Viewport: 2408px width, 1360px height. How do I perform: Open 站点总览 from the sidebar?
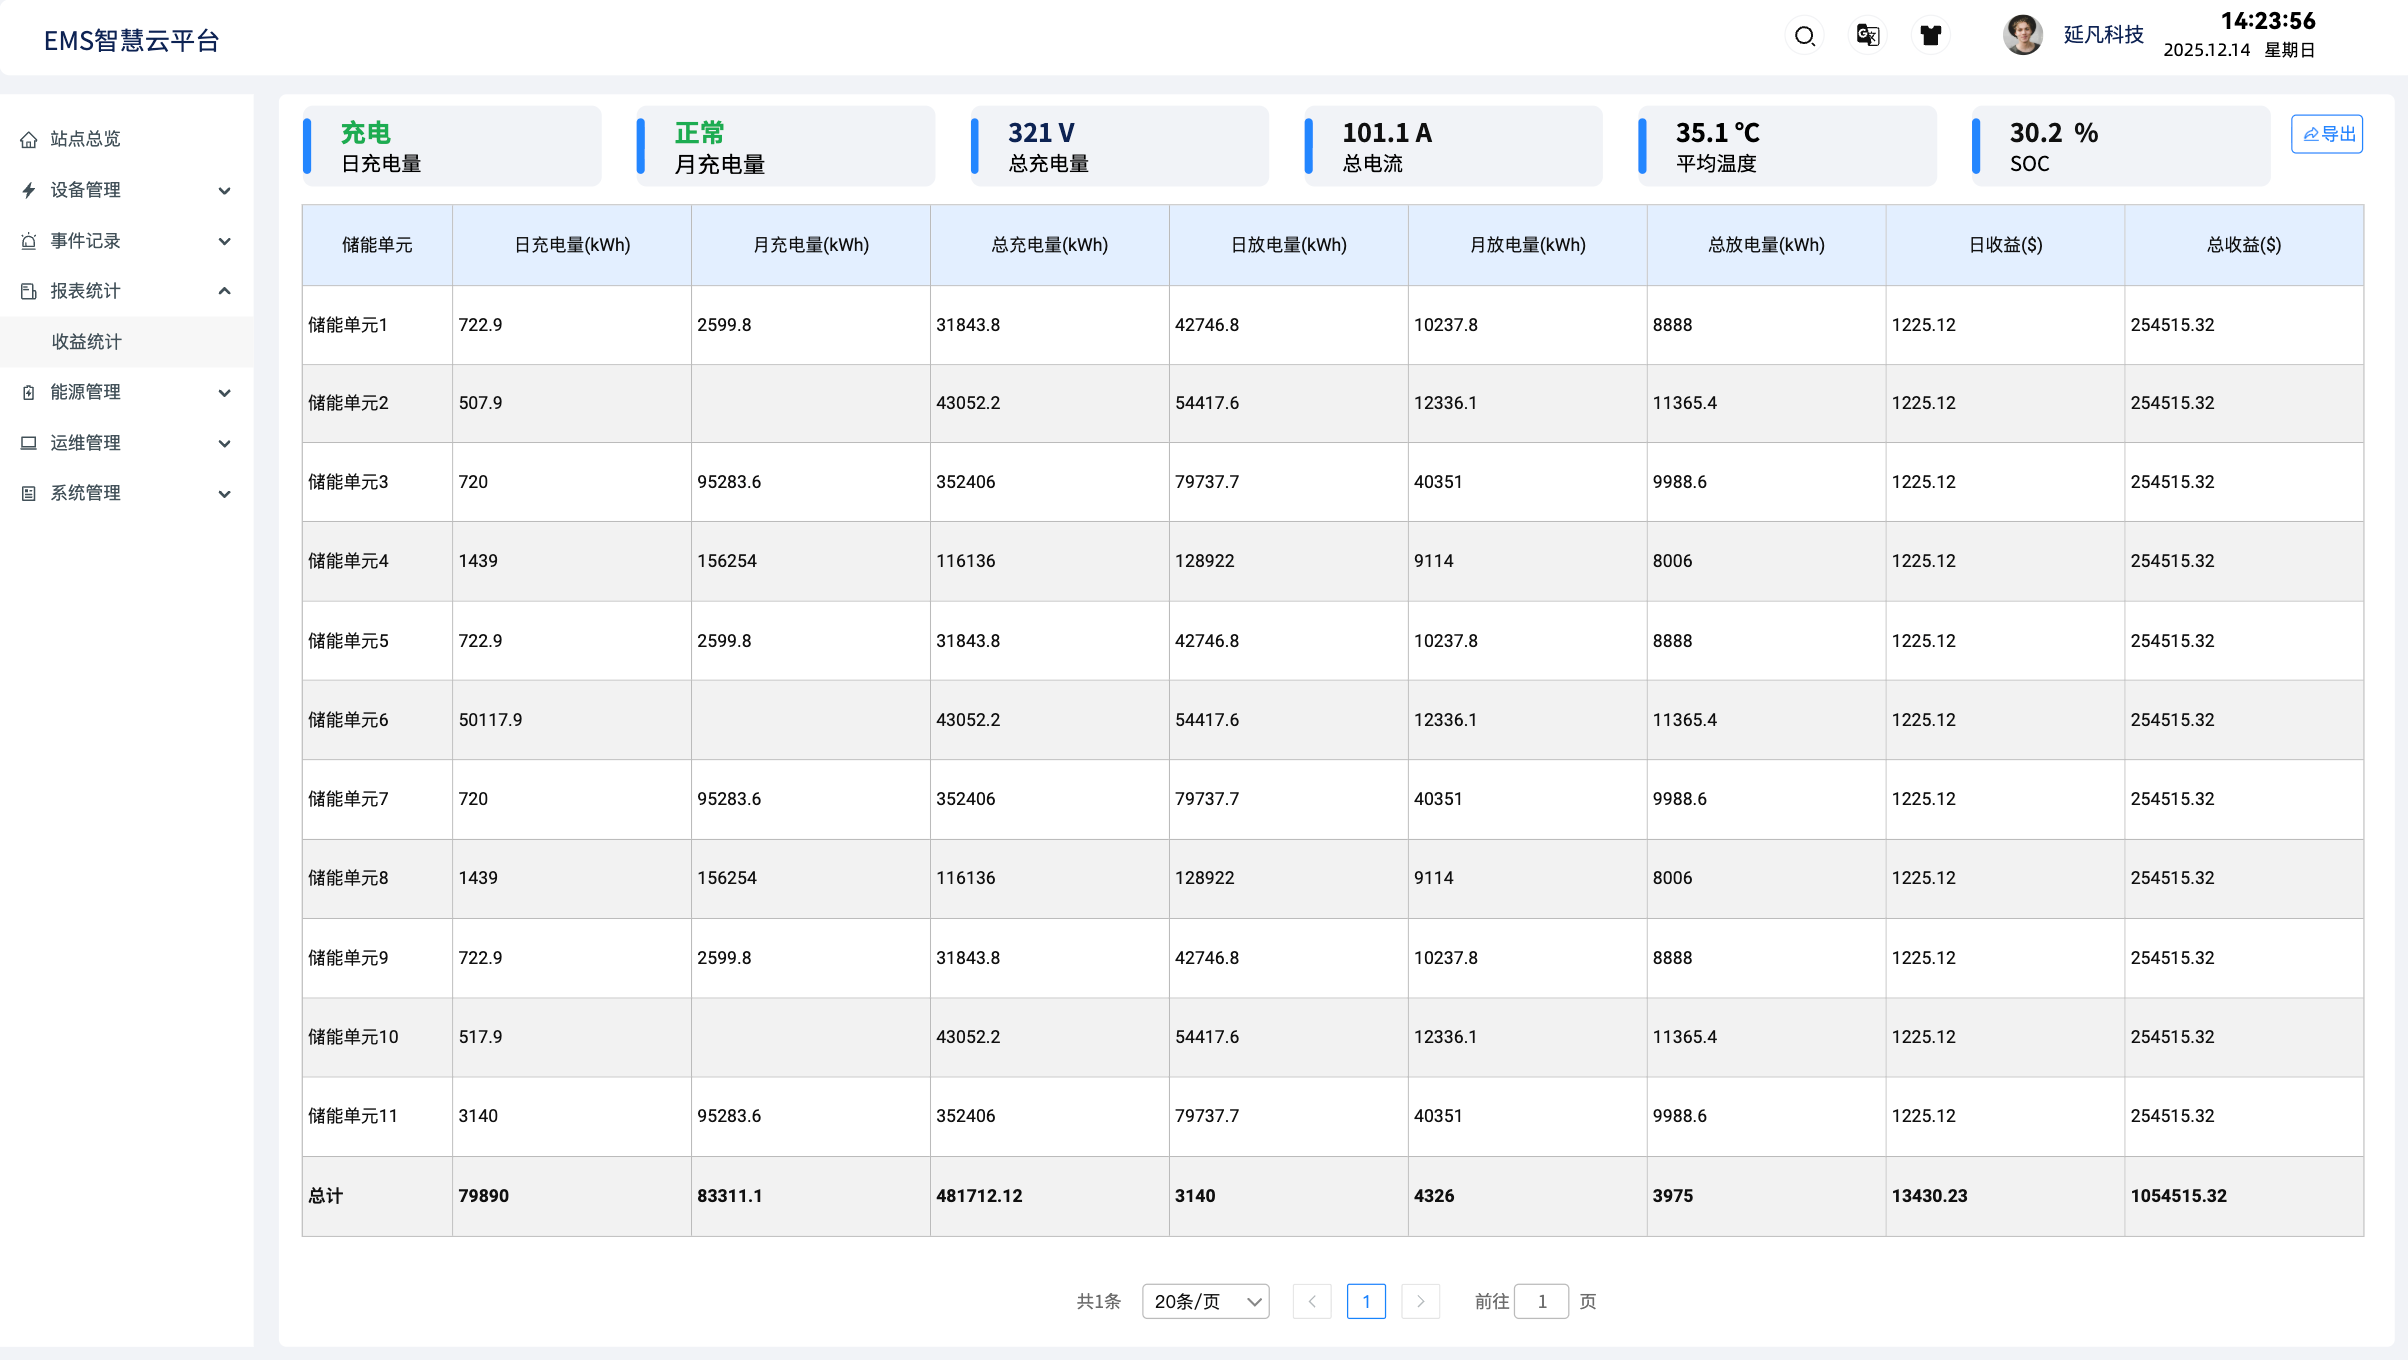pos(85,139)
